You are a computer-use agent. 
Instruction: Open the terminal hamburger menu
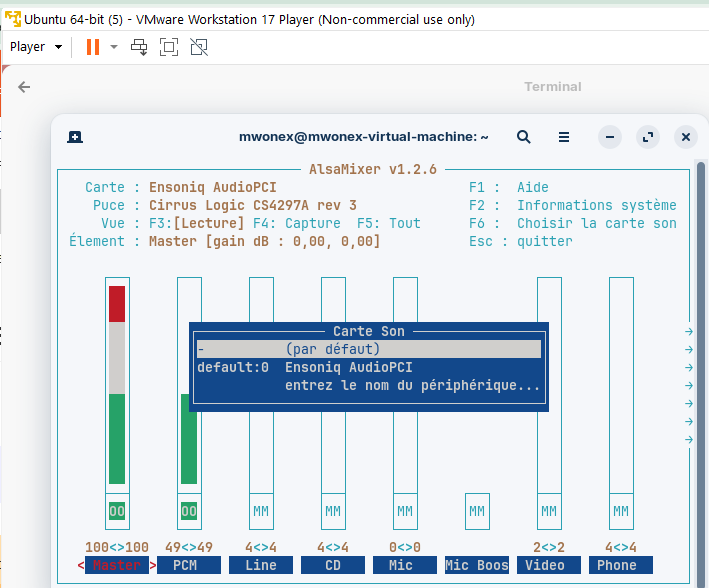564,137
